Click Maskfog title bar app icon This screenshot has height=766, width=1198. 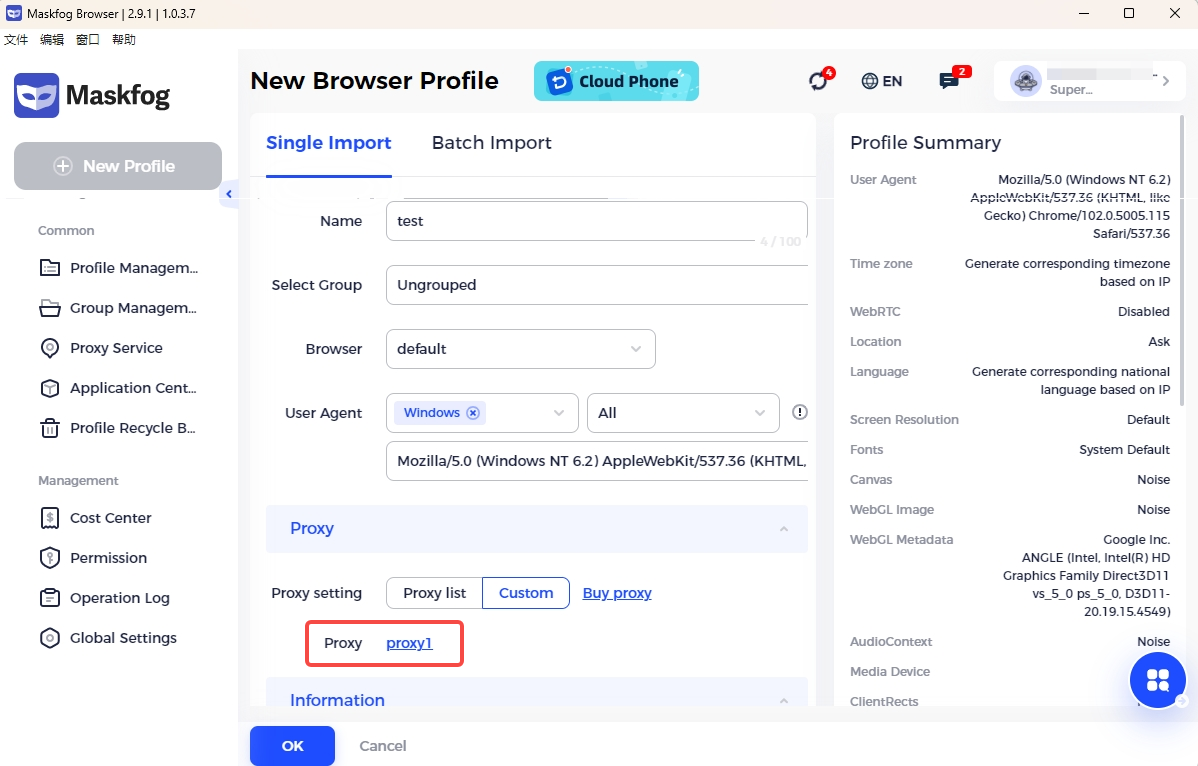tap(14, 13)
